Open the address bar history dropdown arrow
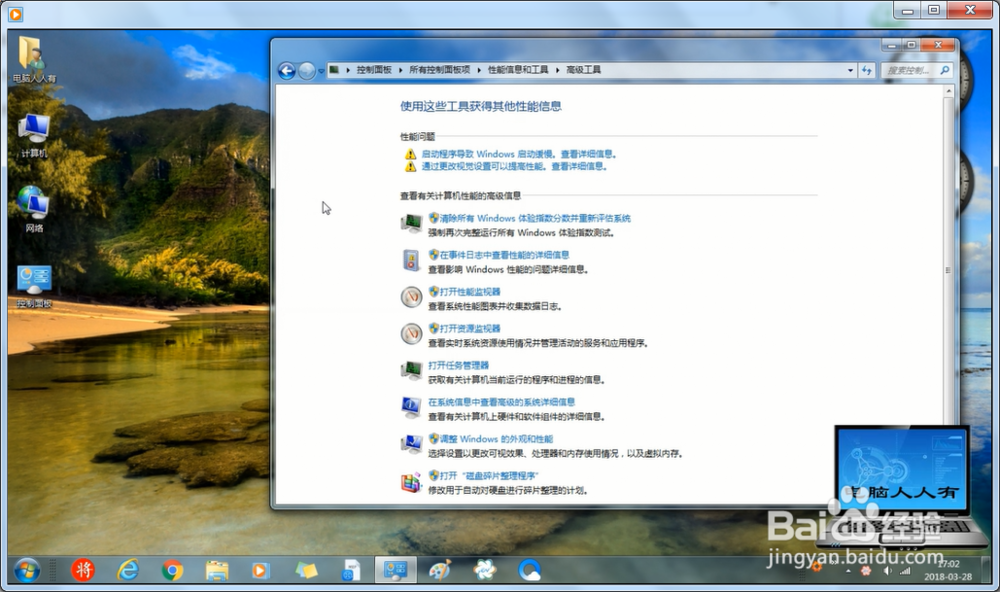1000x592 pixels. click(x=850, y=70)
